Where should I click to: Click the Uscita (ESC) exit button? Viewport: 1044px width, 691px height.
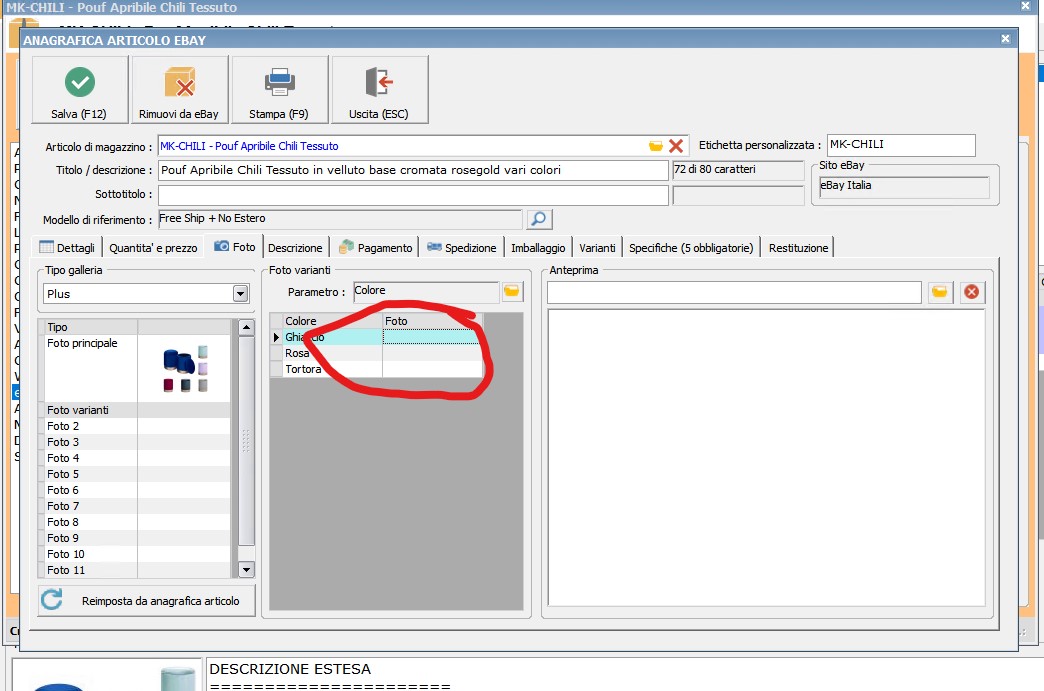pyautogui.click(x=380, y=90)
